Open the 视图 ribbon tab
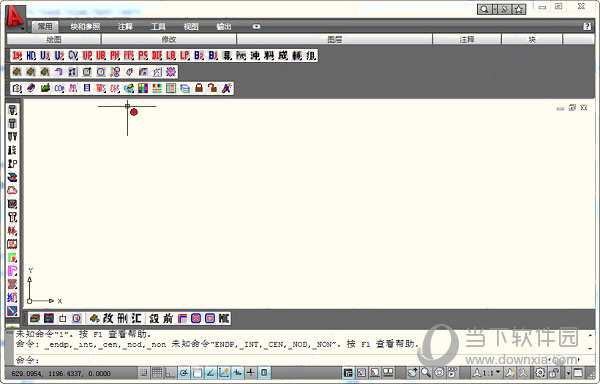 click(x=191, y=26)
